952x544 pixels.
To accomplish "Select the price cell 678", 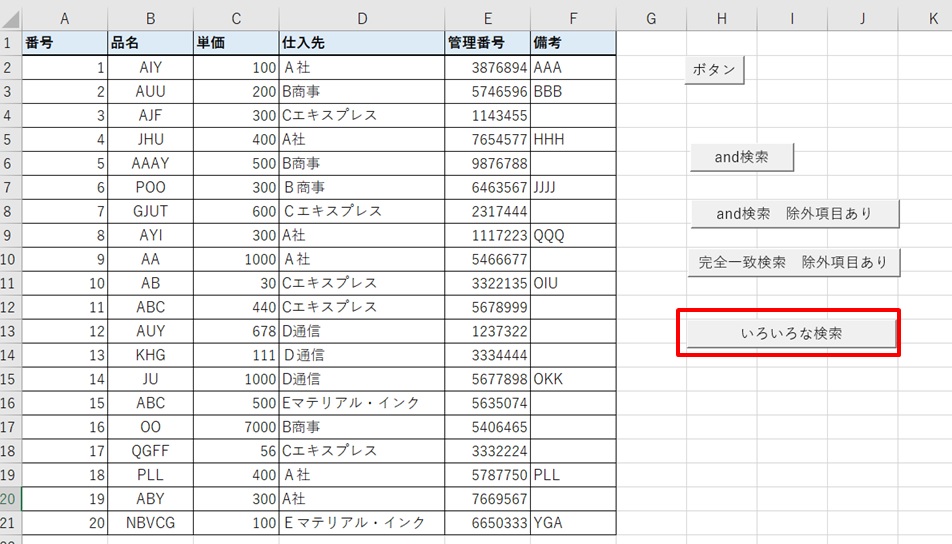I will click(236, 332).
